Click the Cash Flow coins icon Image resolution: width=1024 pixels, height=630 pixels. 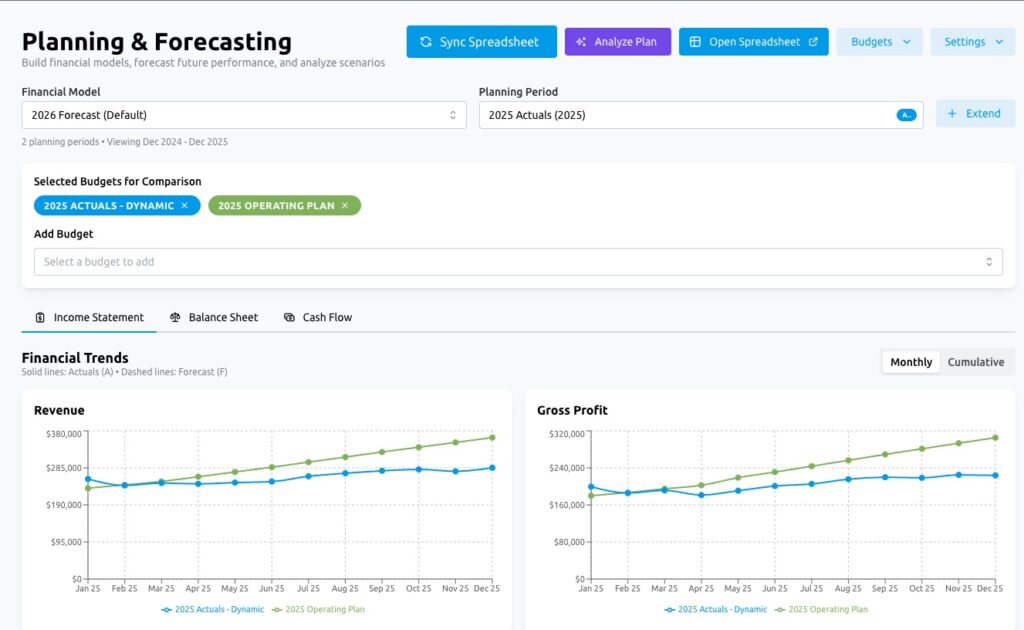(x=289, y=318)
